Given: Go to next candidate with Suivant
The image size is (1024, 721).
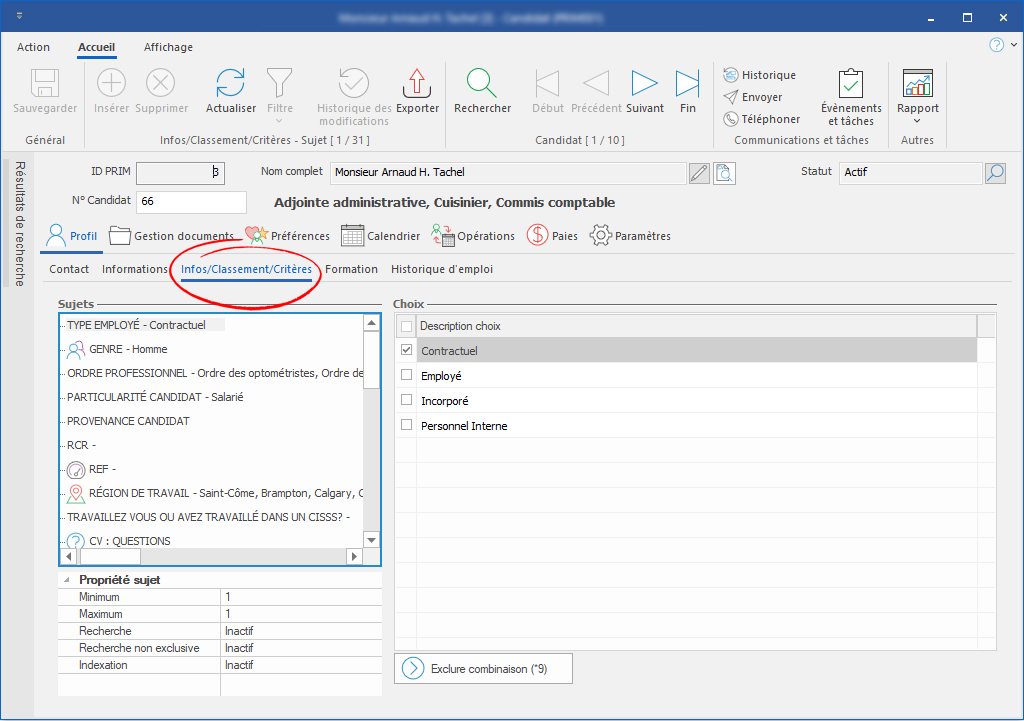Looking at the screenshot, I should click(x=645, y=84).
